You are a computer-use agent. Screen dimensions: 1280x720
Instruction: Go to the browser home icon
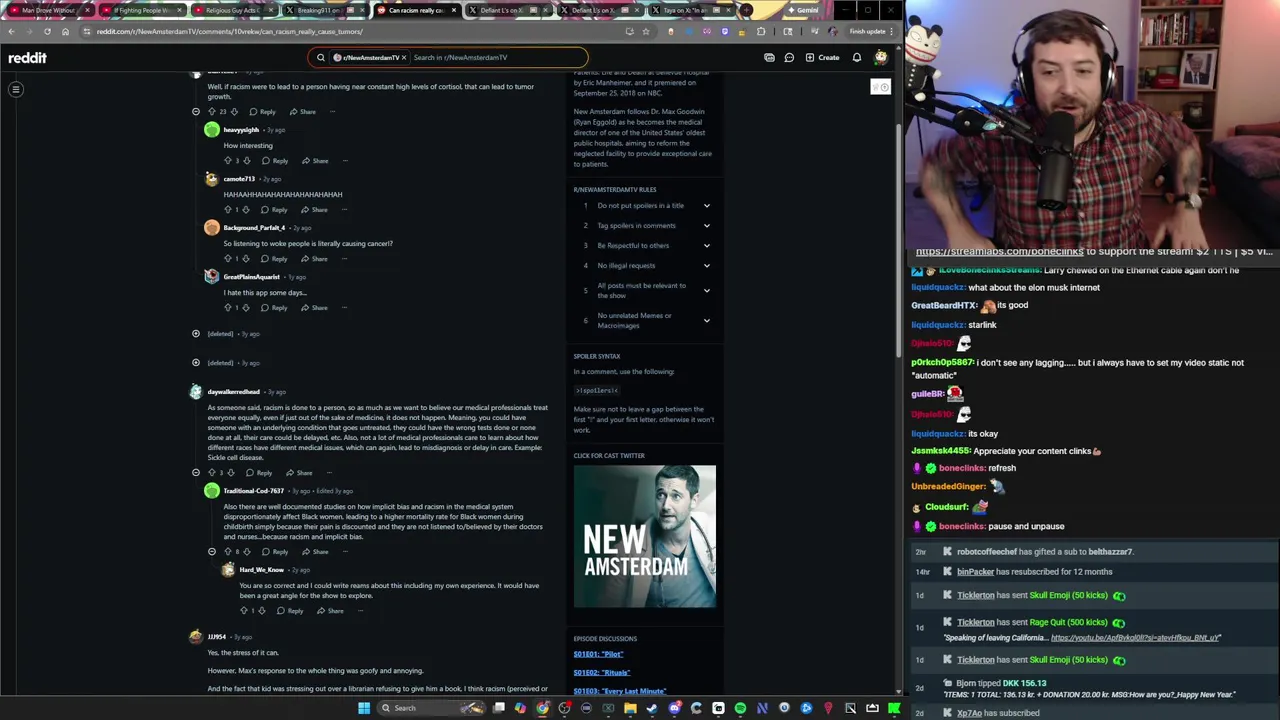point(65,32)
